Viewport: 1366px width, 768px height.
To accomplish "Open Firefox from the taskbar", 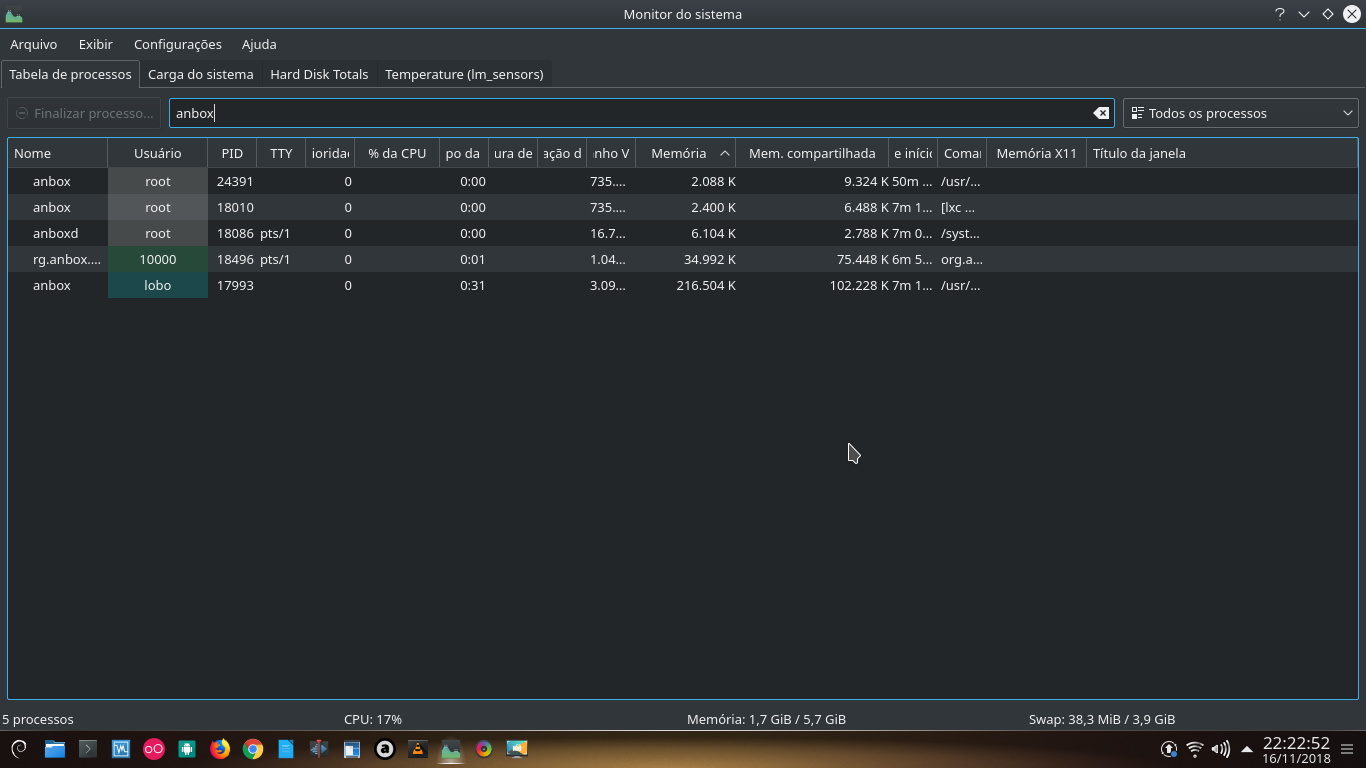I will tap(219, 748).
